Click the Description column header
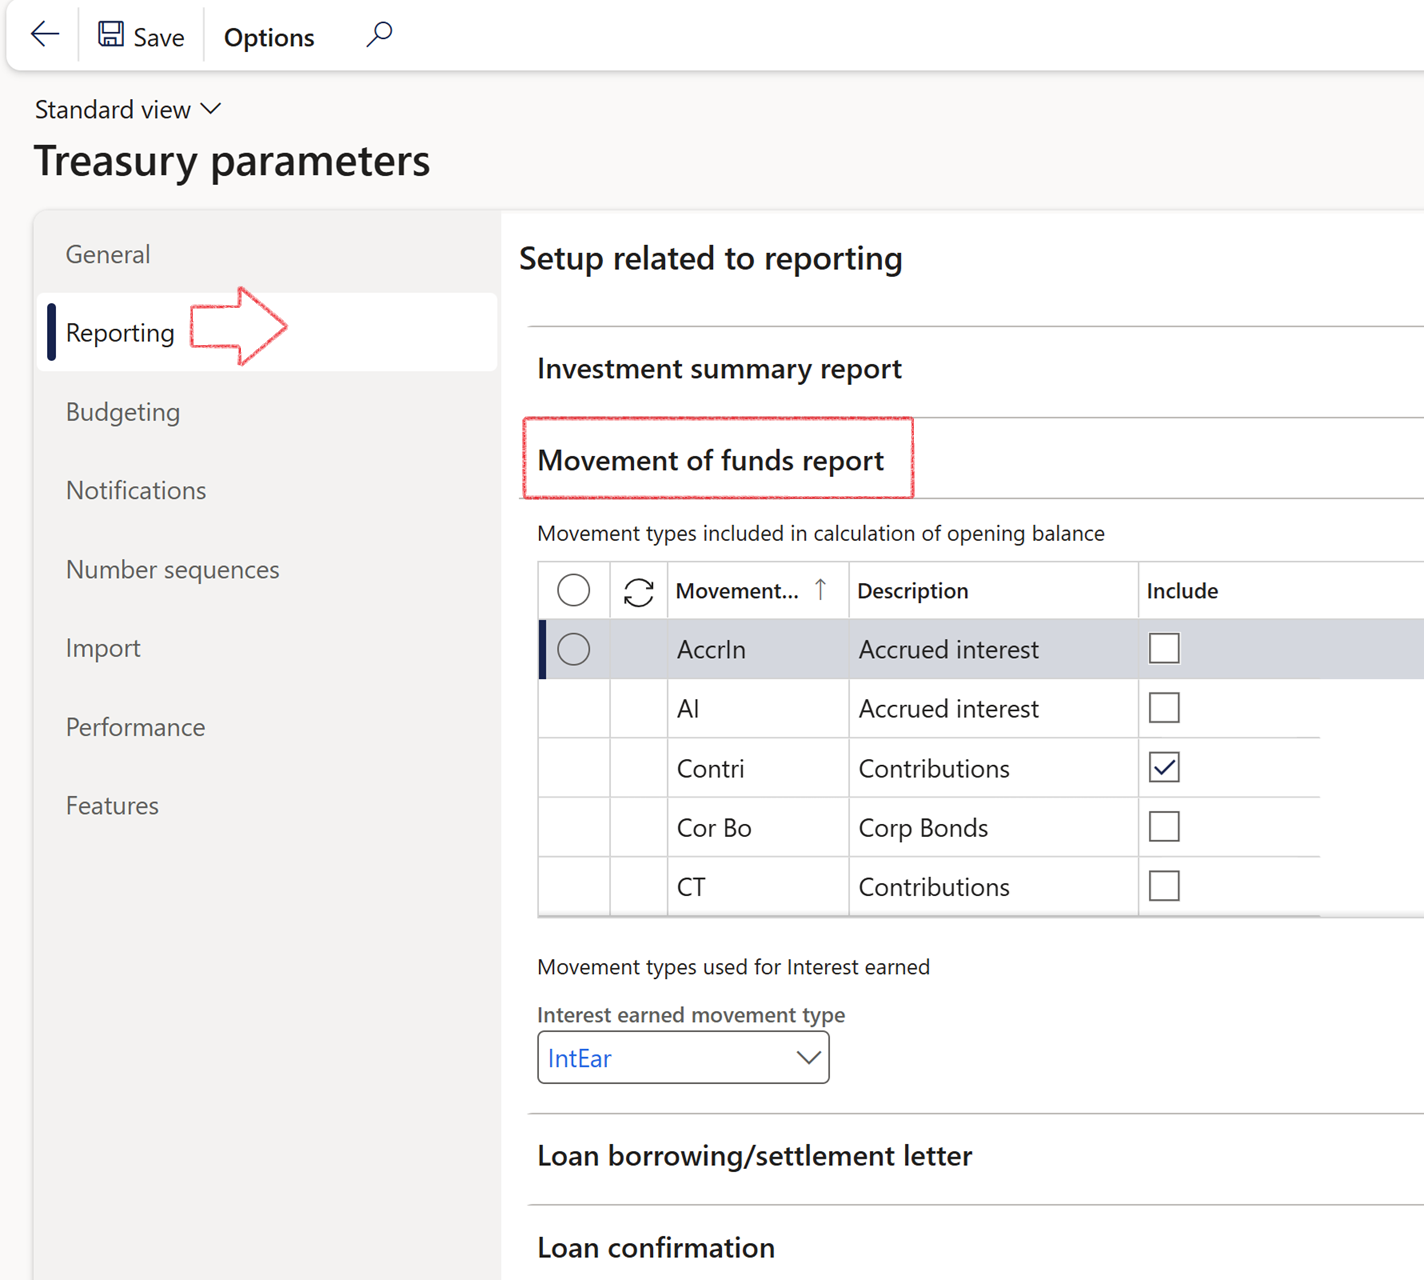The width and height of the screenshot is (1424, 1280). [912, 591]
